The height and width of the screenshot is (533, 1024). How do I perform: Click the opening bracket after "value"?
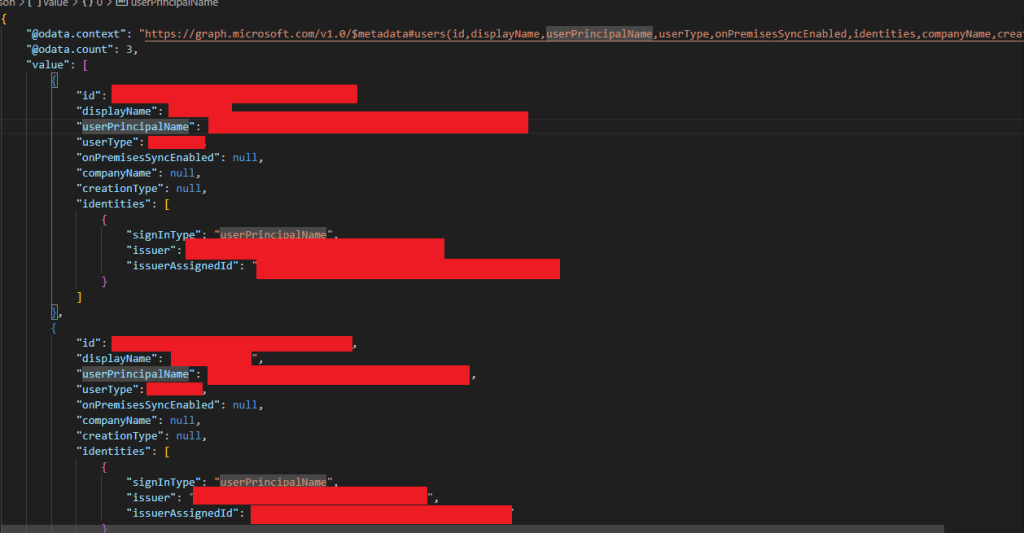click(x=87, y=65)
